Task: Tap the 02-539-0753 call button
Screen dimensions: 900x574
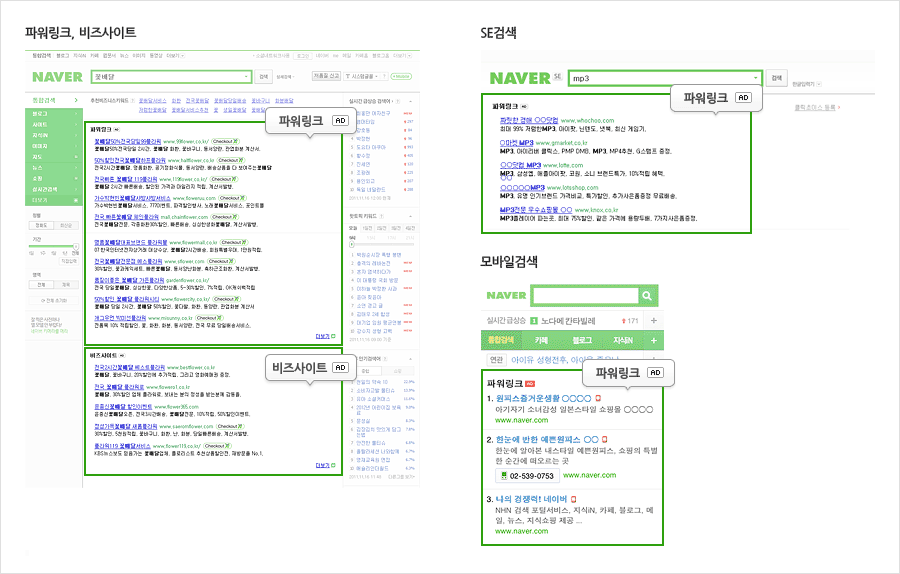Action: tap(527, 476)
